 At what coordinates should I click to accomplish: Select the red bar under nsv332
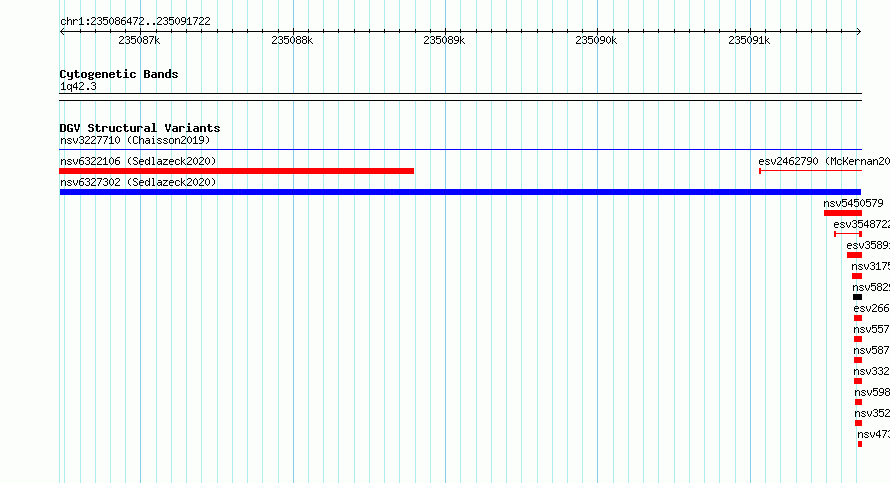[858, 381]
